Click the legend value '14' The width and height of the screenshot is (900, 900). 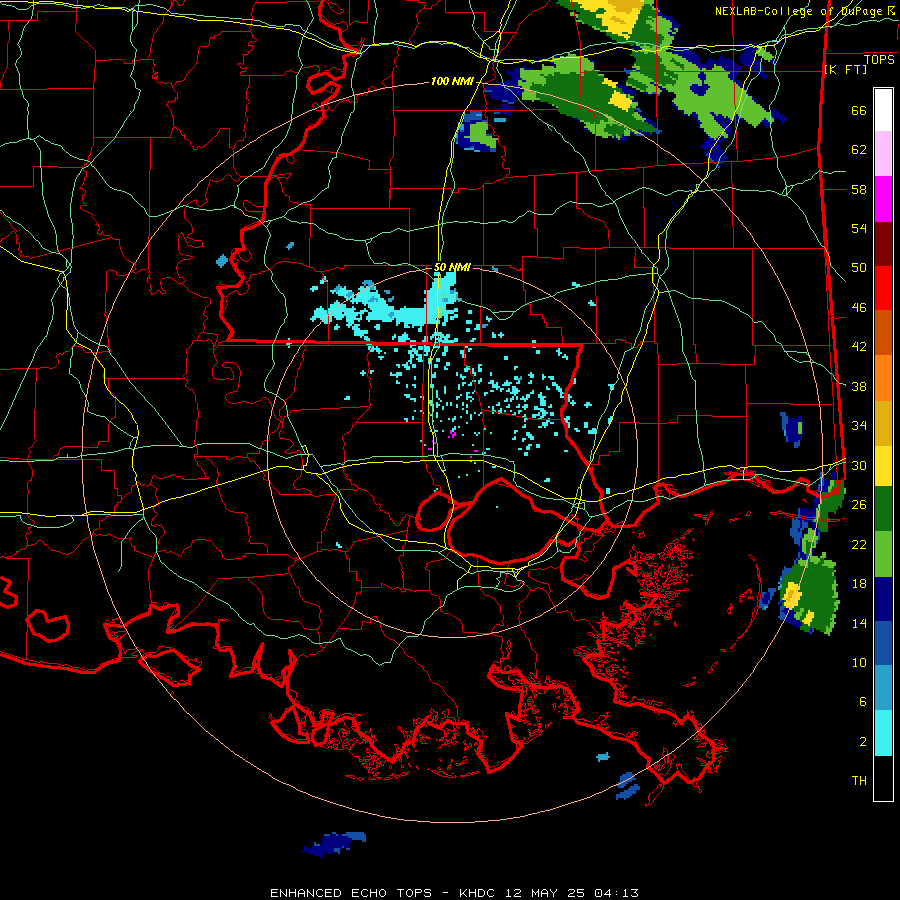pos(859,623)
